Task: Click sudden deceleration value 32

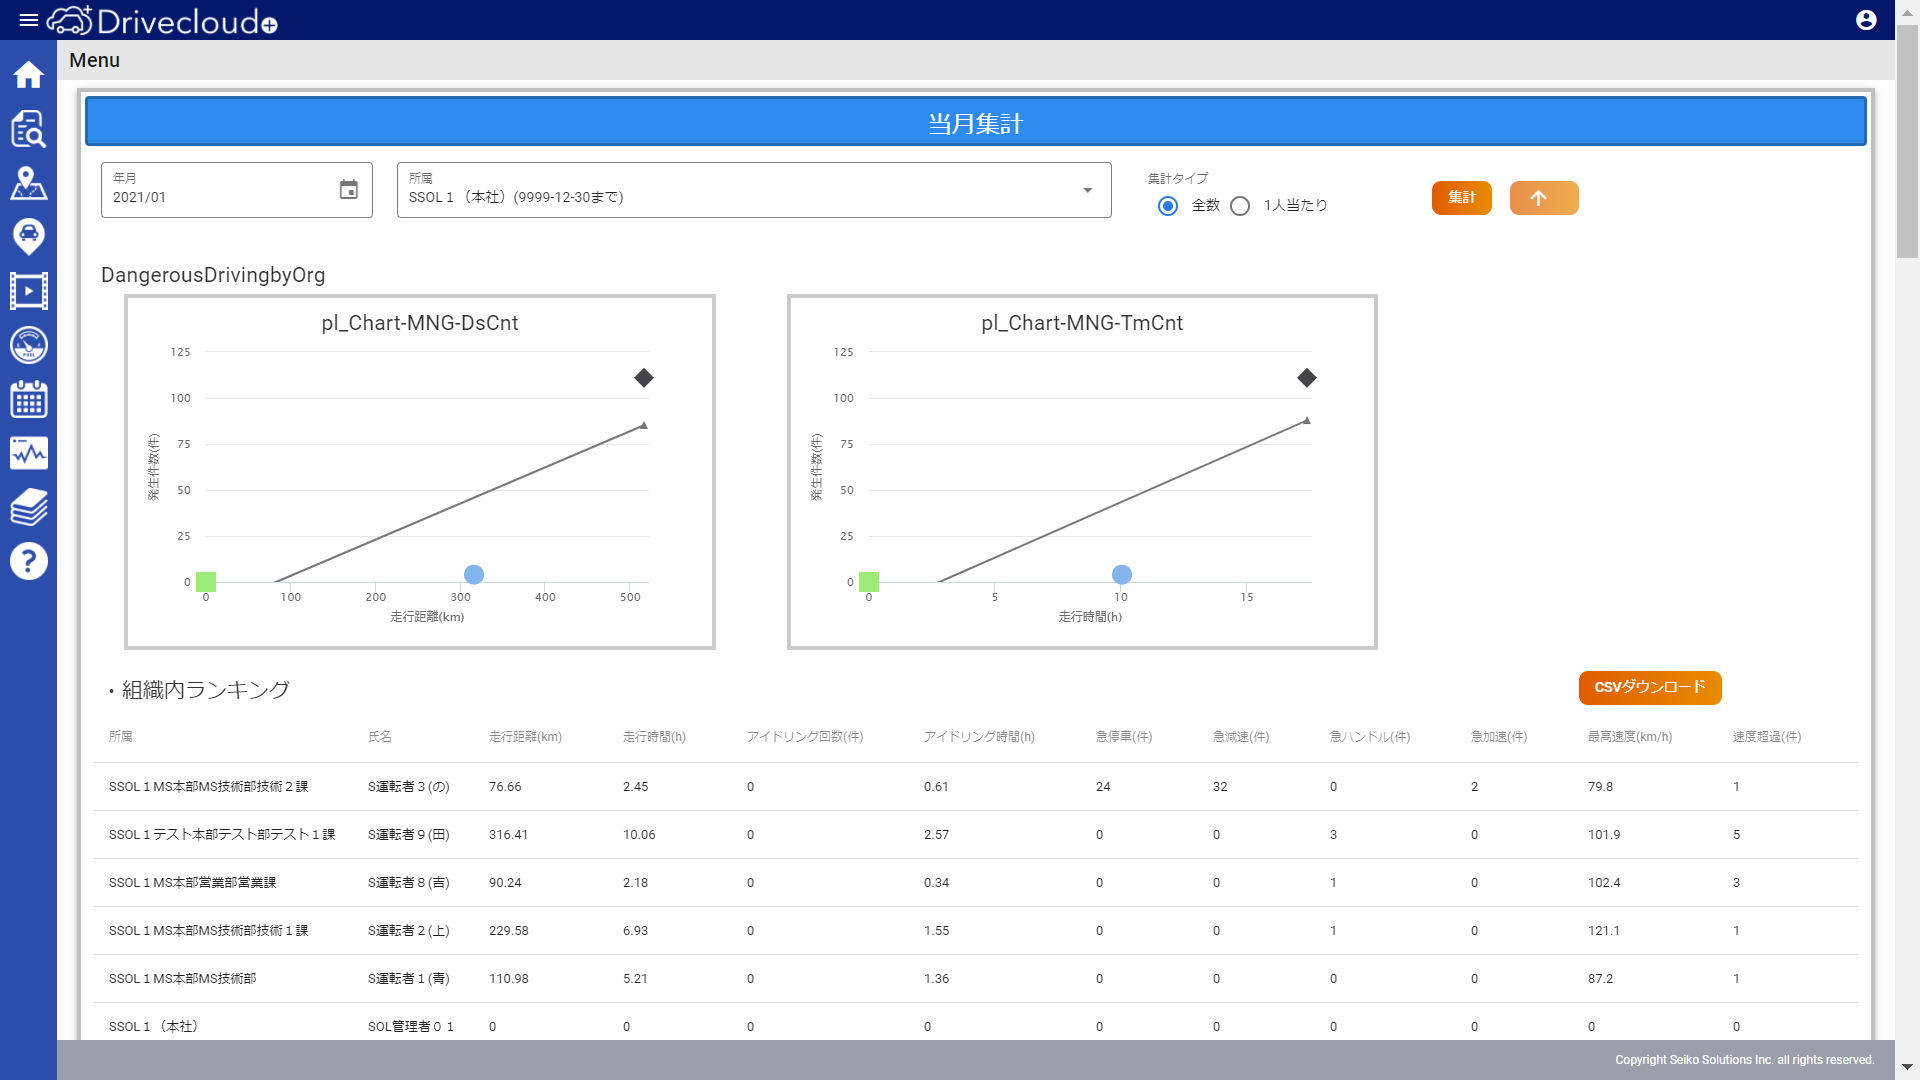Action: point(1220,787)
